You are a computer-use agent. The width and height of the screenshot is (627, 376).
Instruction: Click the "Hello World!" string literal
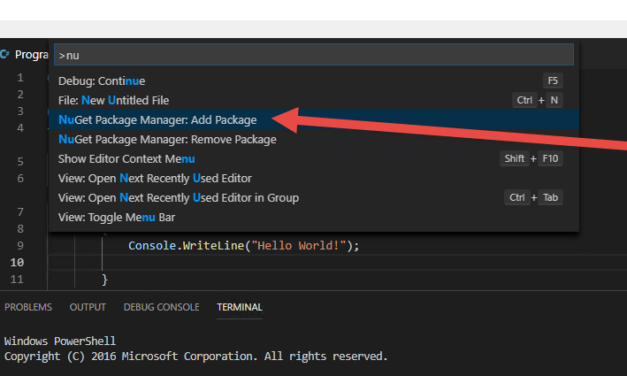[x=299, y=245]
